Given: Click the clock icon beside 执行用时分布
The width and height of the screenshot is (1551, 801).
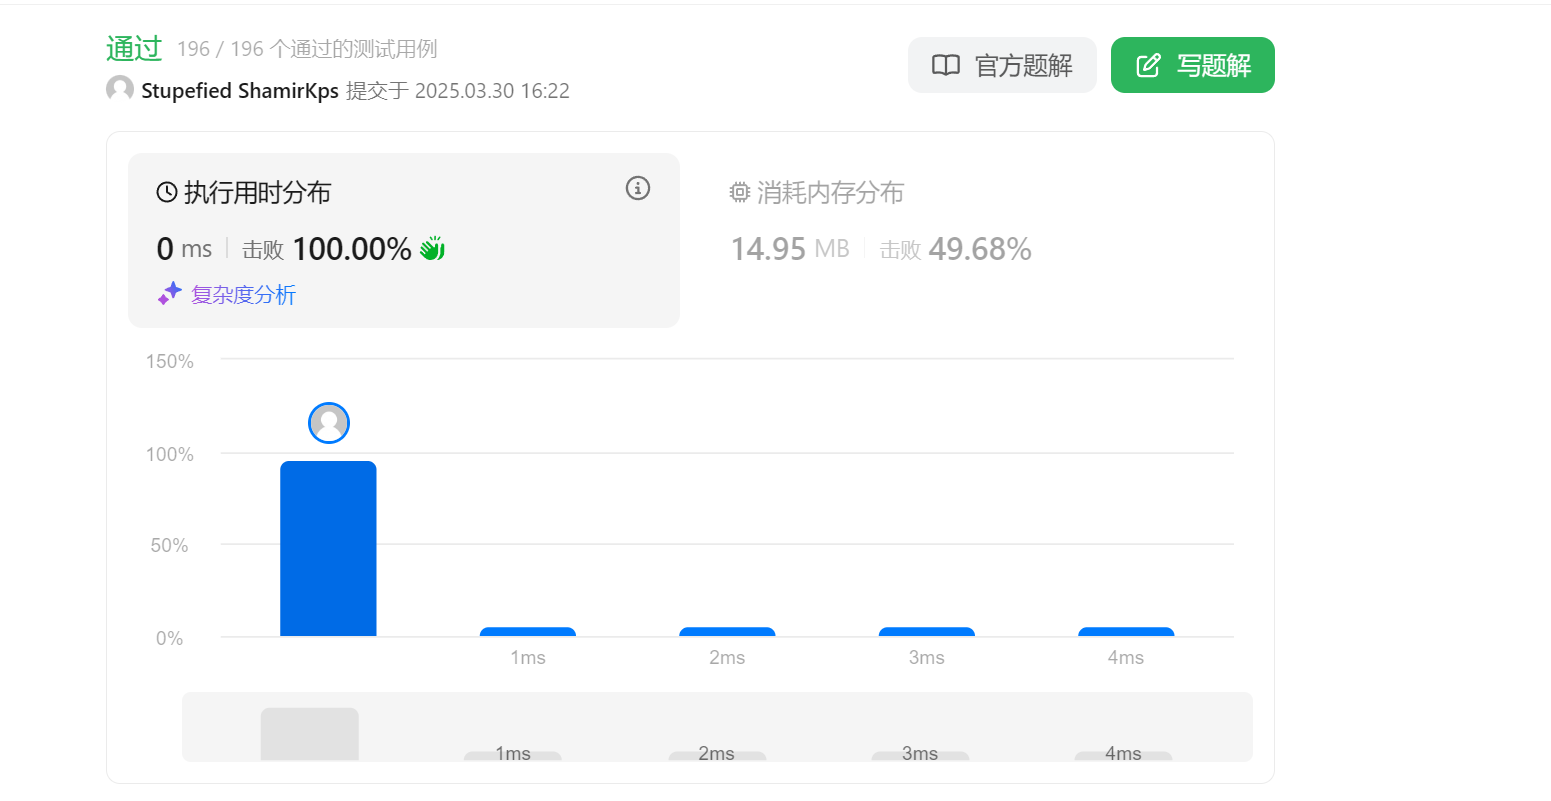Looking at the screenshot, I should click(167, 192).
